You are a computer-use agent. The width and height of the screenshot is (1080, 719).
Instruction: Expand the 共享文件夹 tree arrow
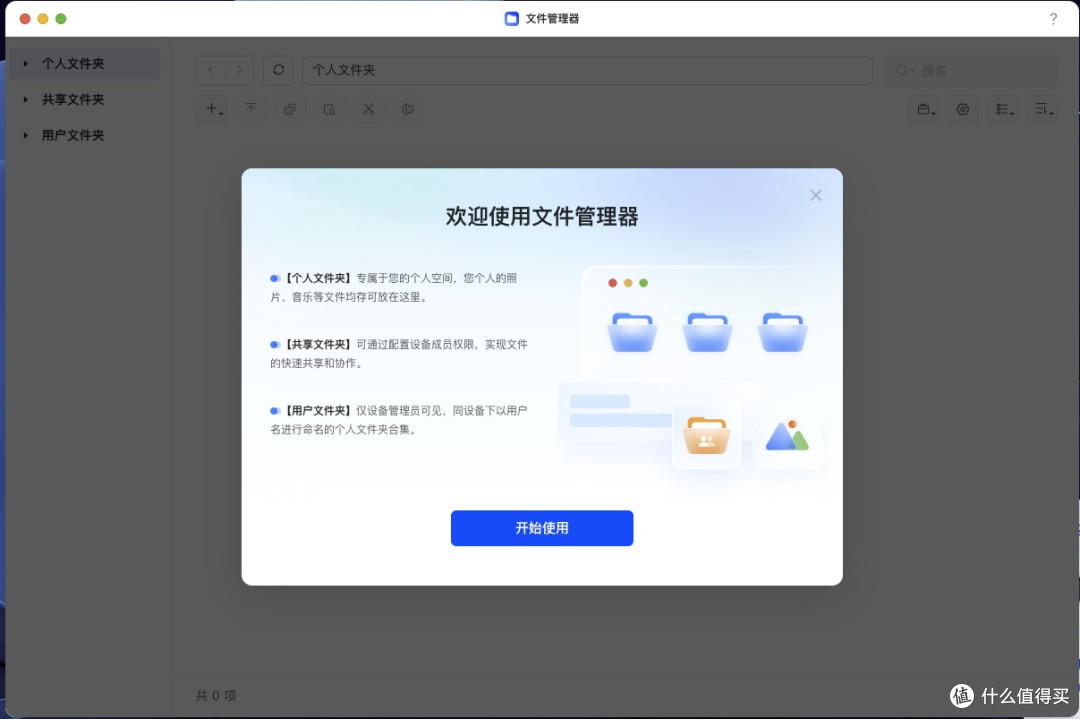coord(25,99)
